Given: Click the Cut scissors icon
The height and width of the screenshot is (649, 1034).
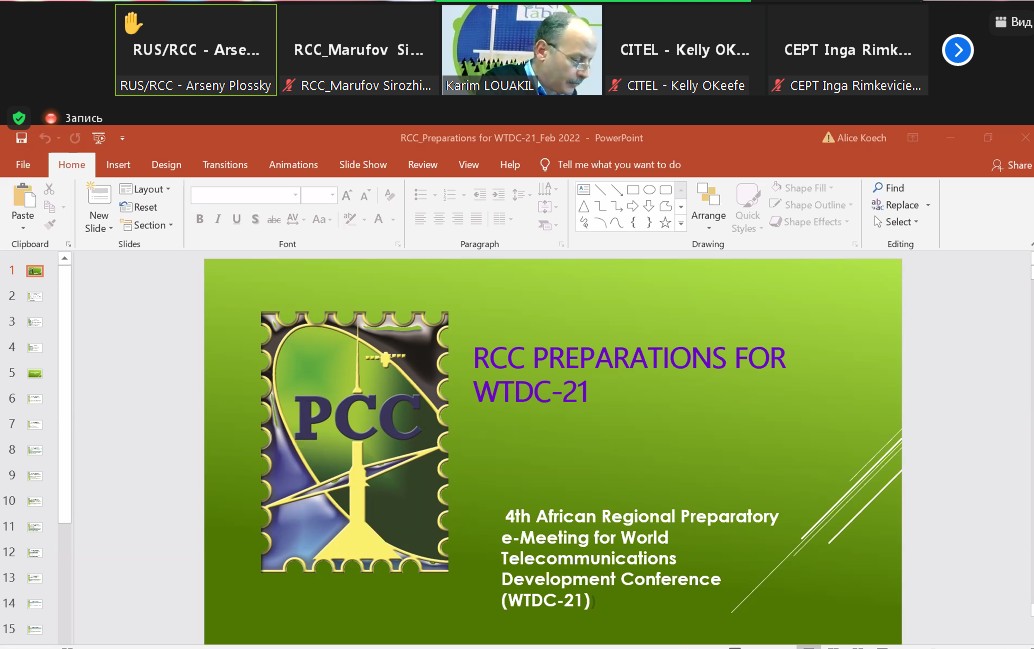Looking at the screenshot, I should pyautogui.click(x=49, y=189).
